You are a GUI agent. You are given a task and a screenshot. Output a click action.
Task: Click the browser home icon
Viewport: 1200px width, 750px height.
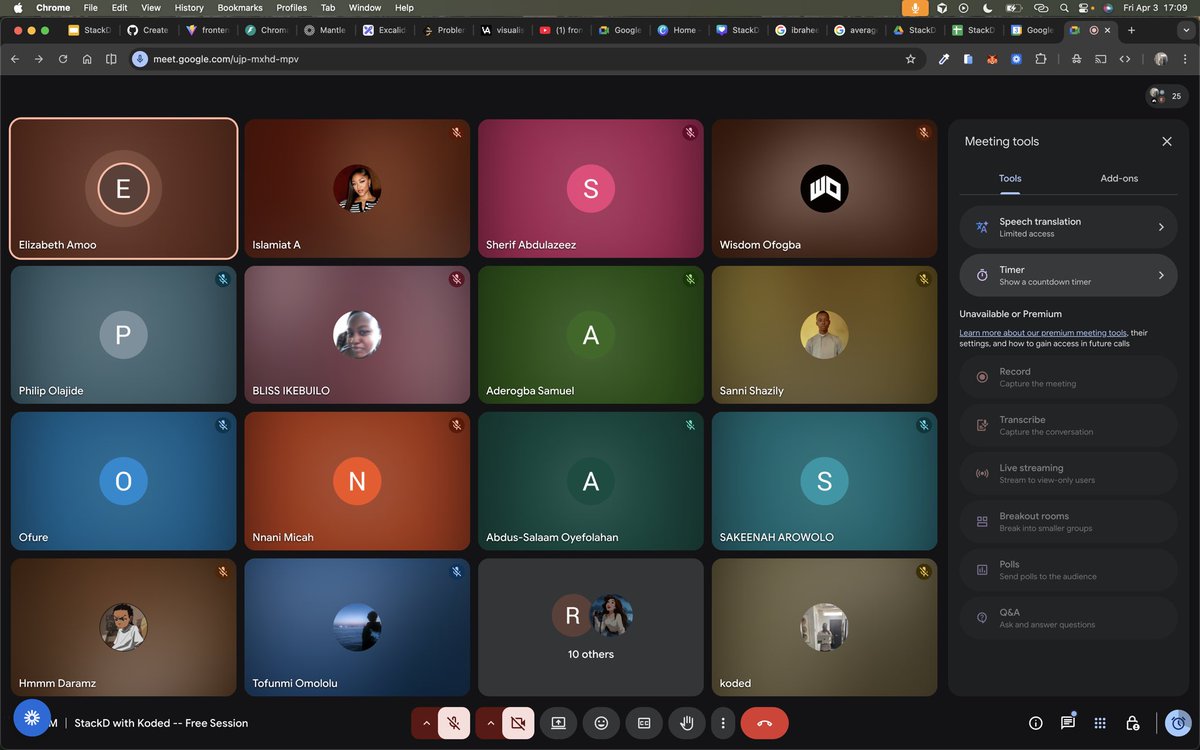[87, 59]
